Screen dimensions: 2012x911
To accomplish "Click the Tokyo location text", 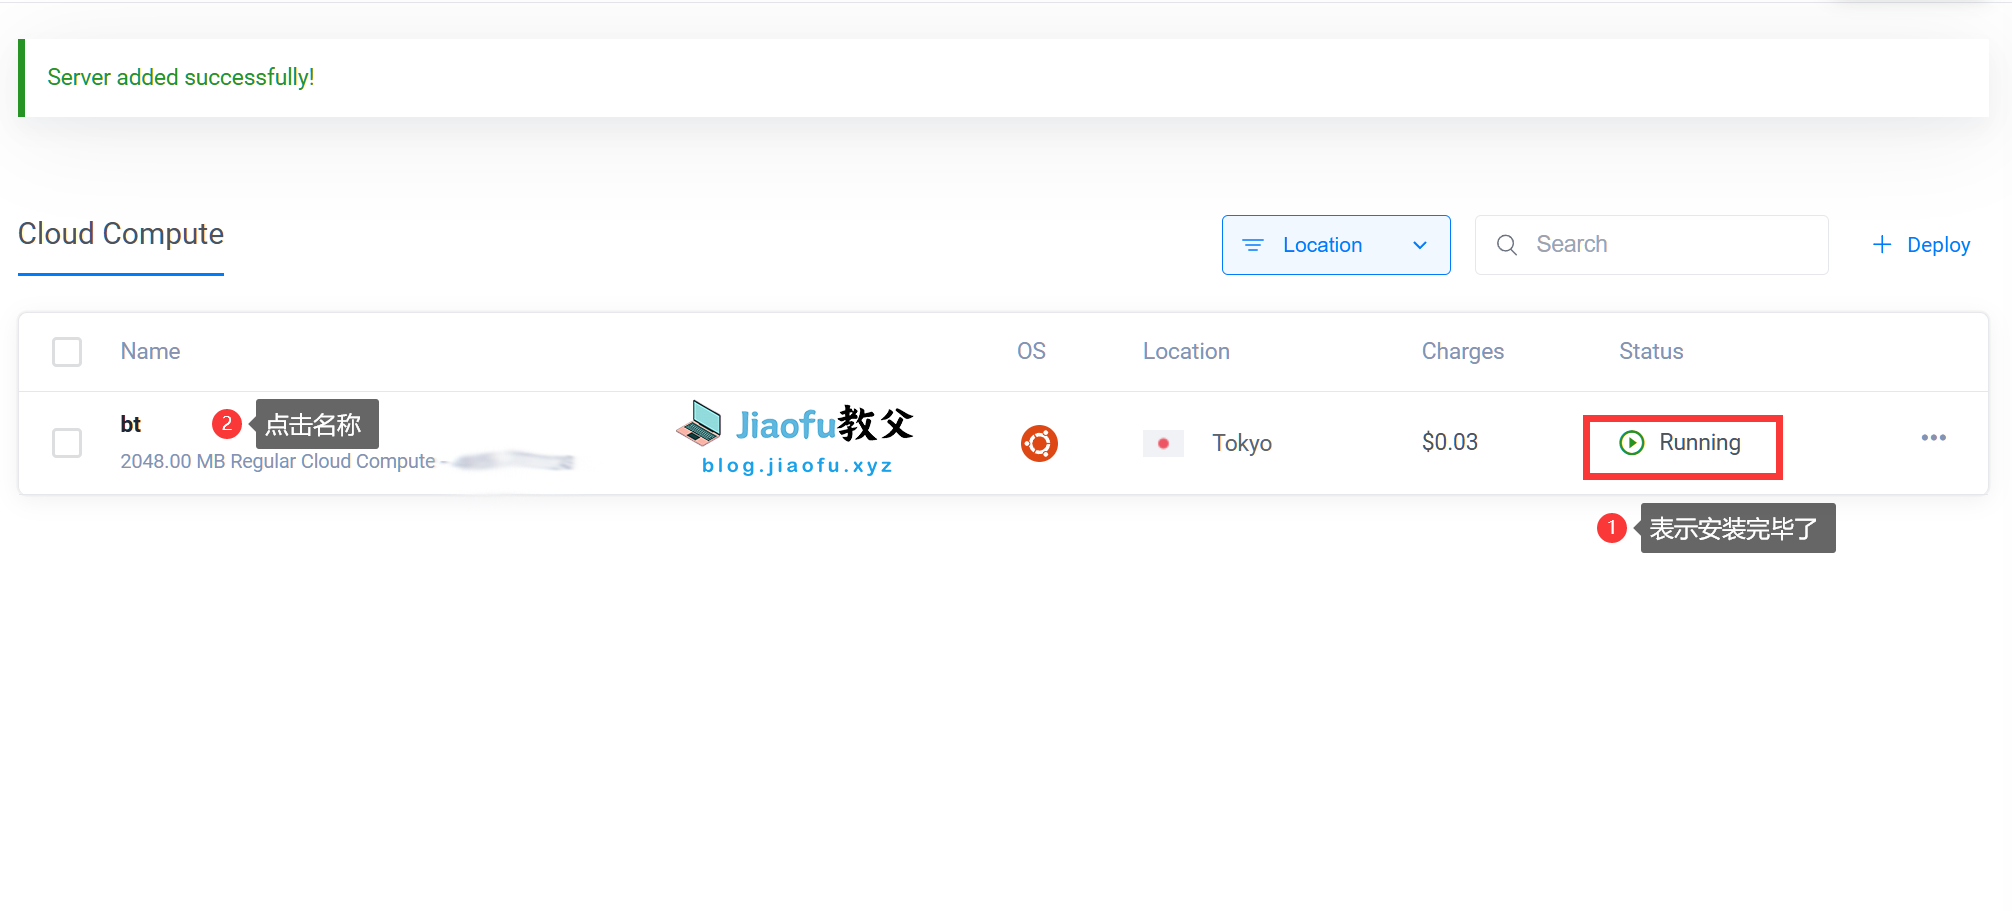I will point(1242,443).
